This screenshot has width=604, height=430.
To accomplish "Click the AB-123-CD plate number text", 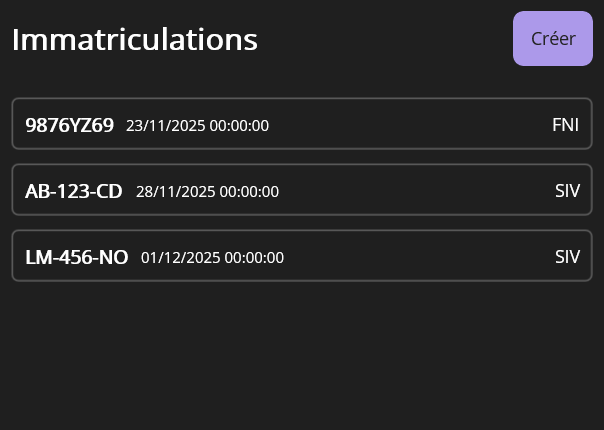I will tap(73, 191).
